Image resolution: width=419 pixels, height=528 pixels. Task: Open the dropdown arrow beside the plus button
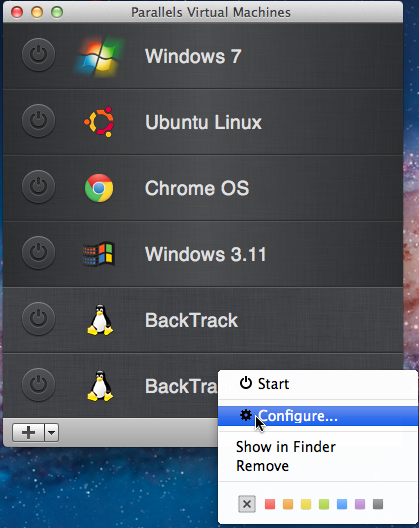(x=52, y=432)
